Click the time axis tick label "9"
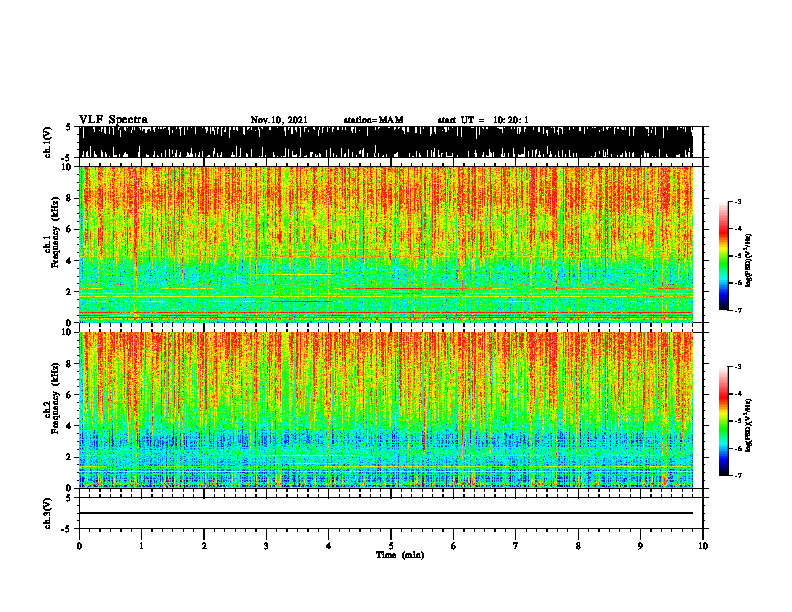792x612 pixels. point(640,546)
